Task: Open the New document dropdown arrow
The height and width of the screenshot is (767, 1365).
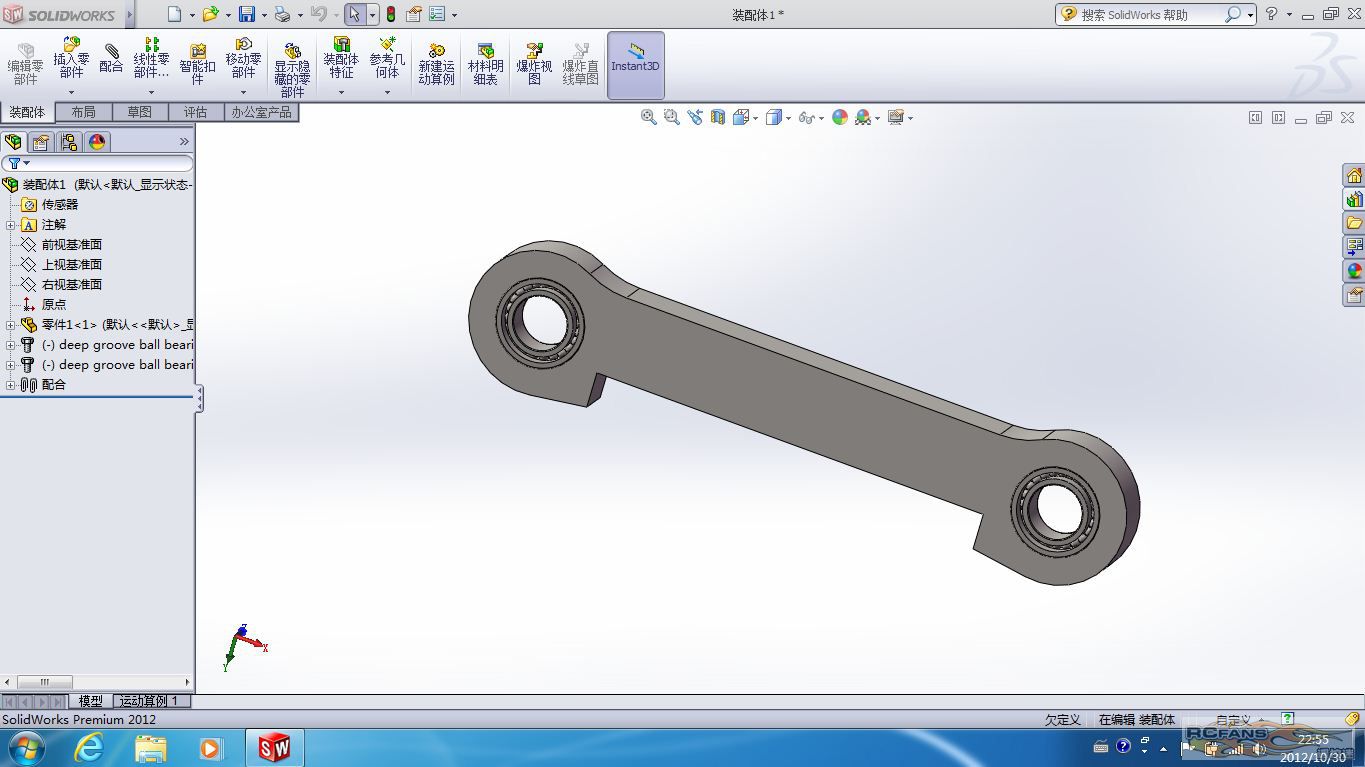Action: pos(192,15)
